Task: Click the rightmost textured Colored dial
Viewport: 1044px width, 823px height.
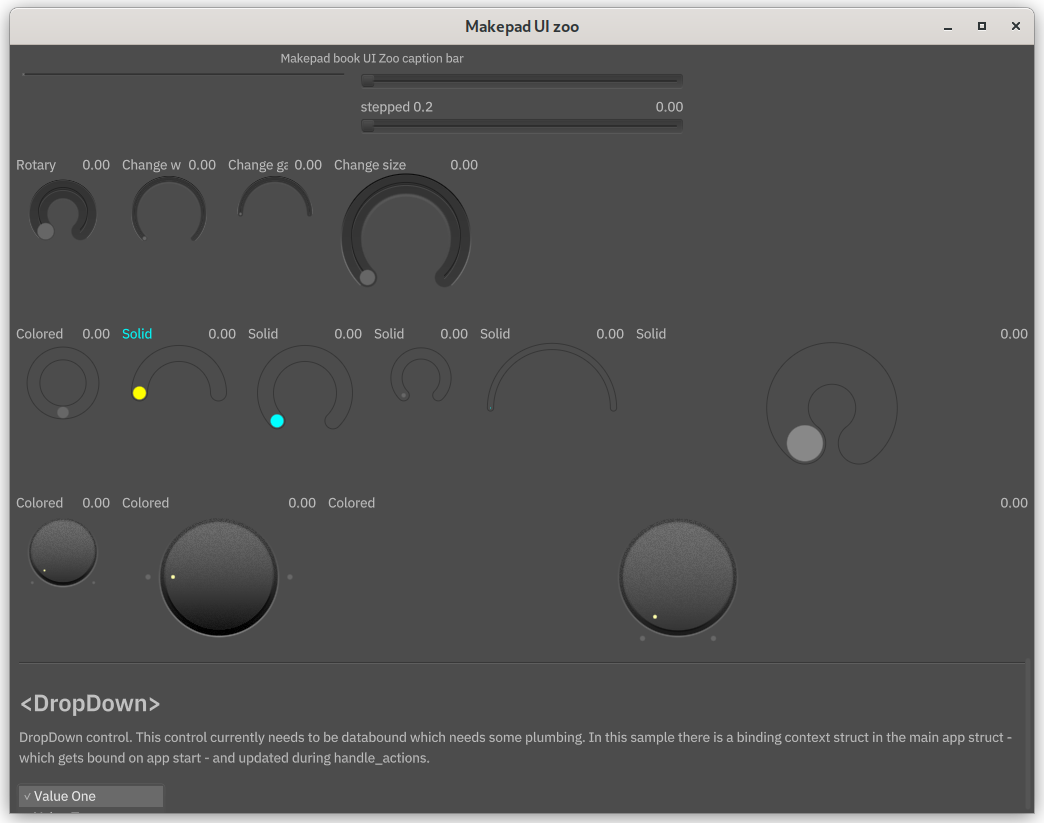Action: [678, 577]
